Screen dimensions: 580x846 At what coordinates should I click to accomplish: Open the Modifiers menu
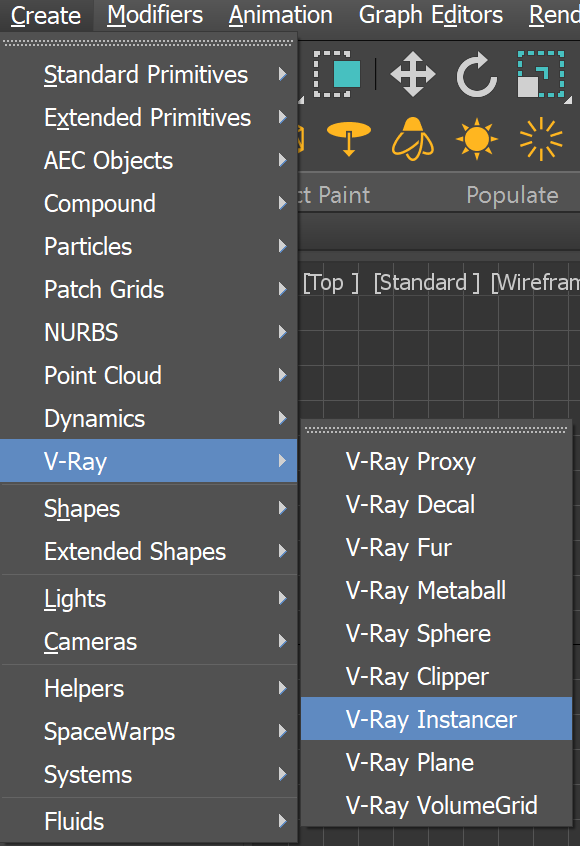click(x=155, y=15)
